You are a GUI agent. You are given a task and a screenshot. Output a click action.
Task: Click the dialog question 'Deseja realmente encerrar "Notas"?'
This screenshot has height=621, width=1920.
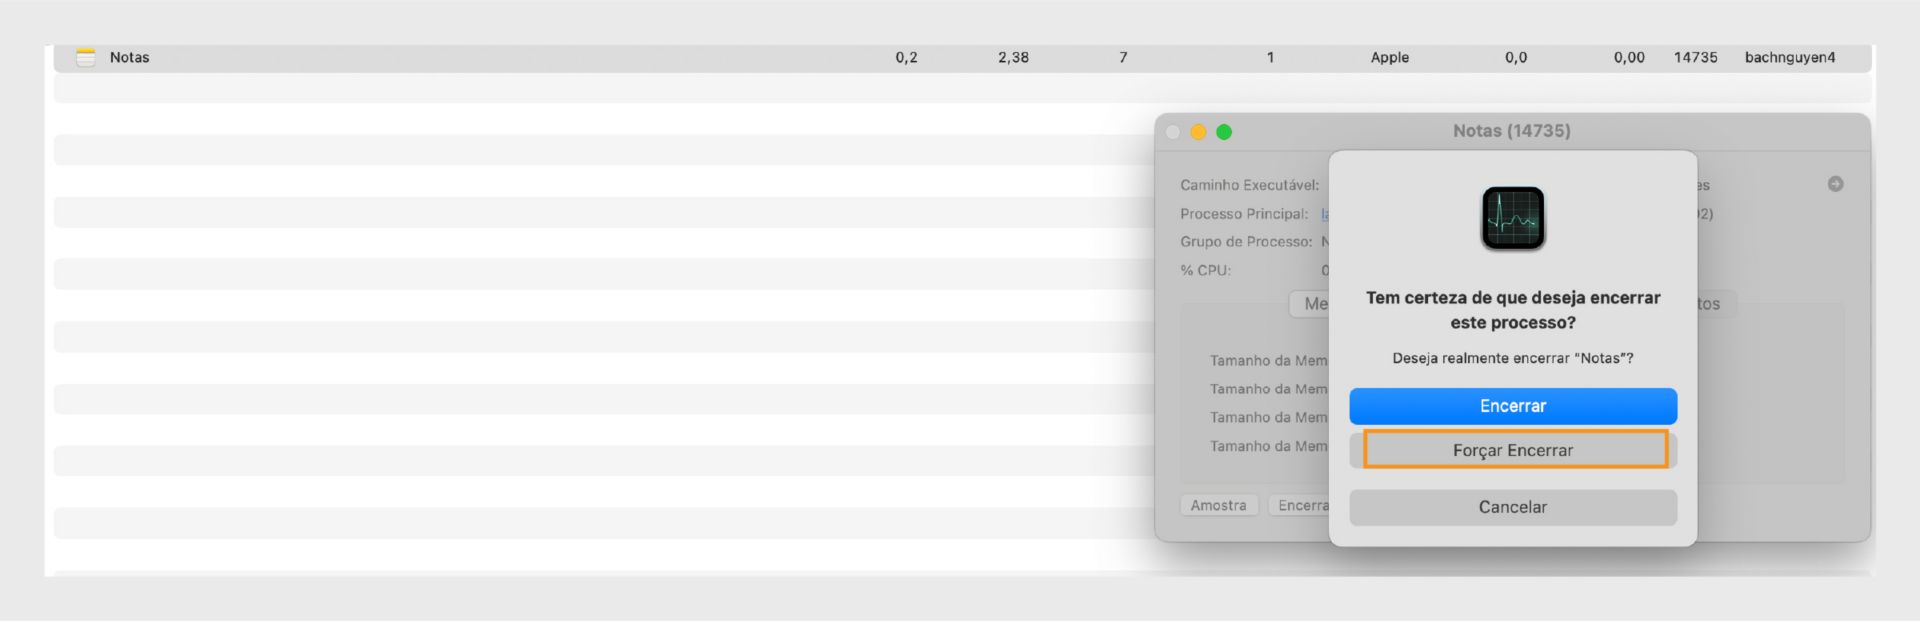point(1512,358)
